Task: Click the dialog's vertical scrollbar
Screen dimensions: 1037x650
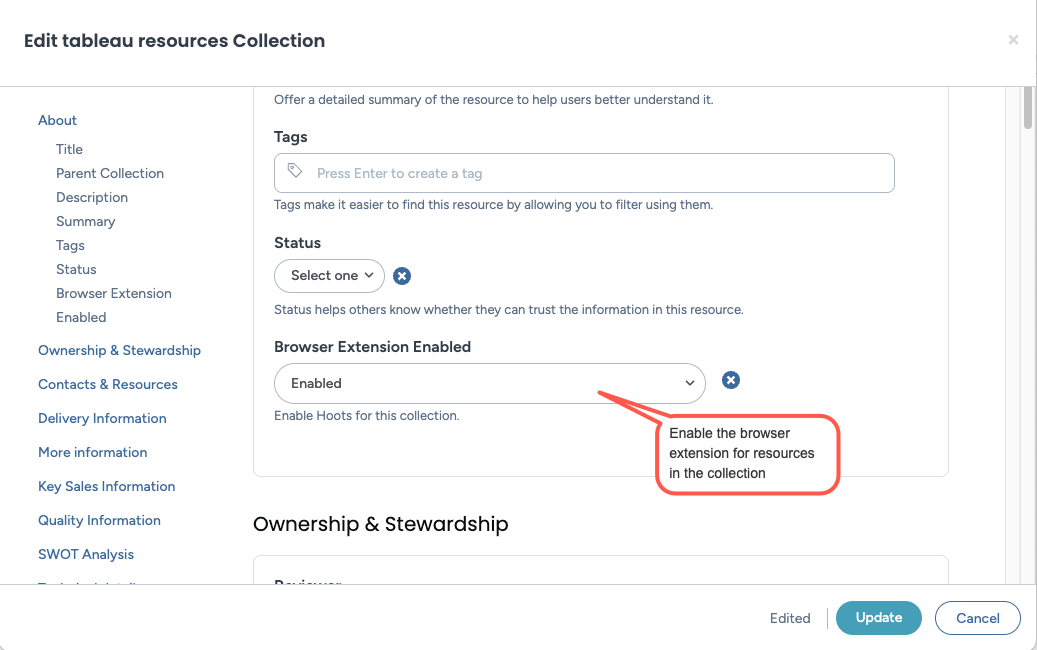Action: pyautogui.click(x=1027, y=108)
